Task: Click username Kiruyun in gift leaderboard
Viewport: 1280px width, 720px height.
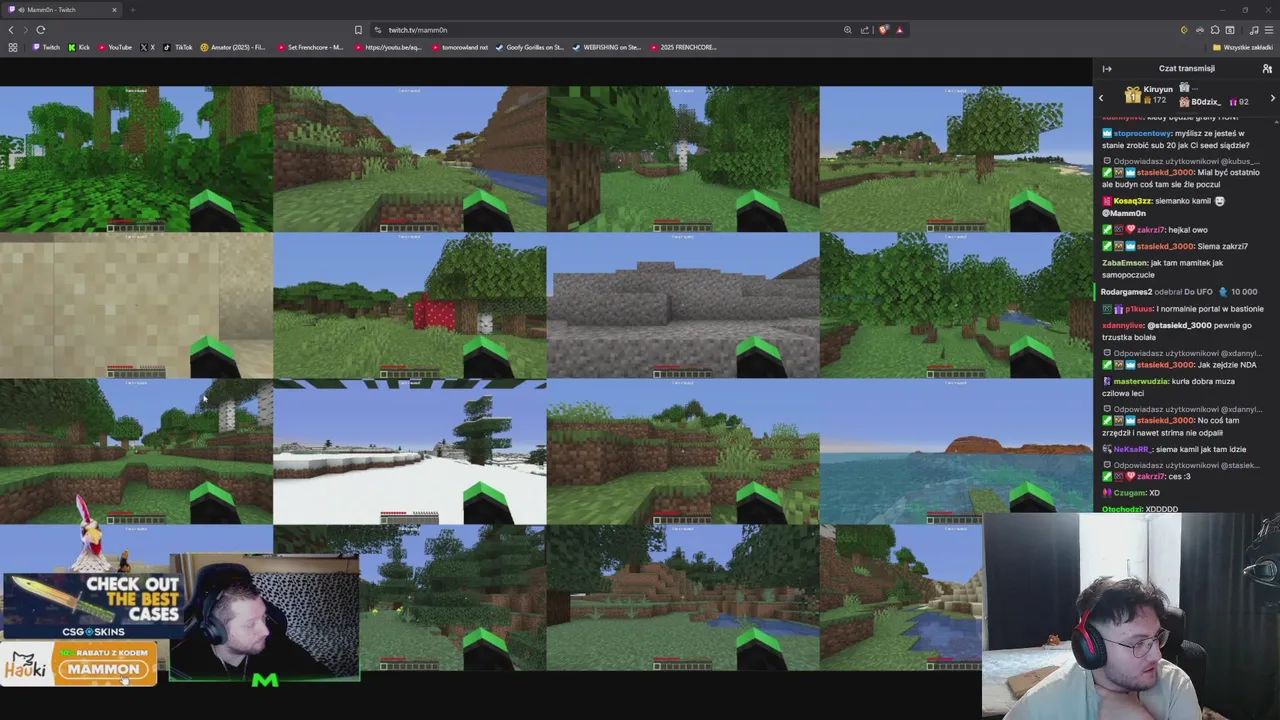Action: pyautogui.click(x=1158, y=90)
